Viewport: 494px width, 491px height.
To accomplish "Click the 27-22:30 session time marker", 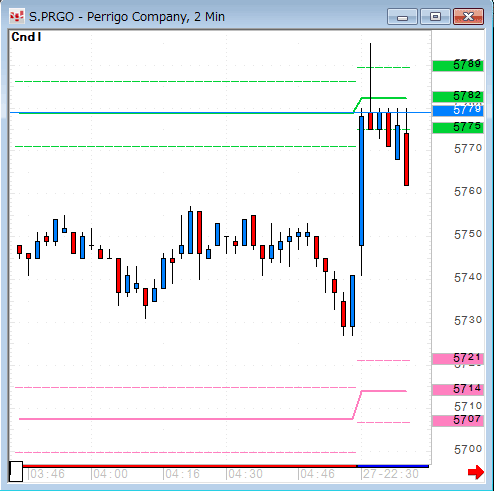I will (x=390, y=474).
